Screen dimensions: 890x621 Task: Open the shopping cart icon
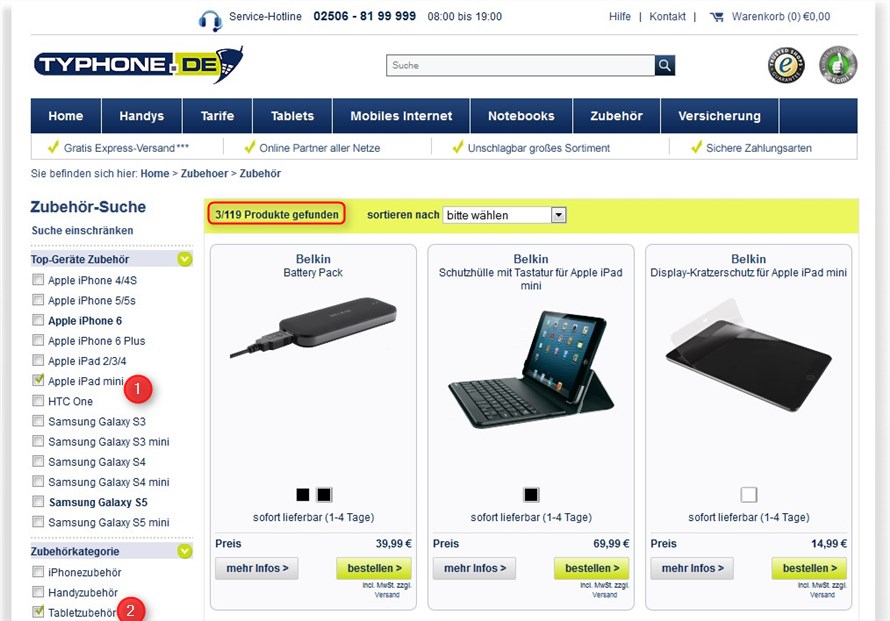pyautogui.click(x=717, y=17)
